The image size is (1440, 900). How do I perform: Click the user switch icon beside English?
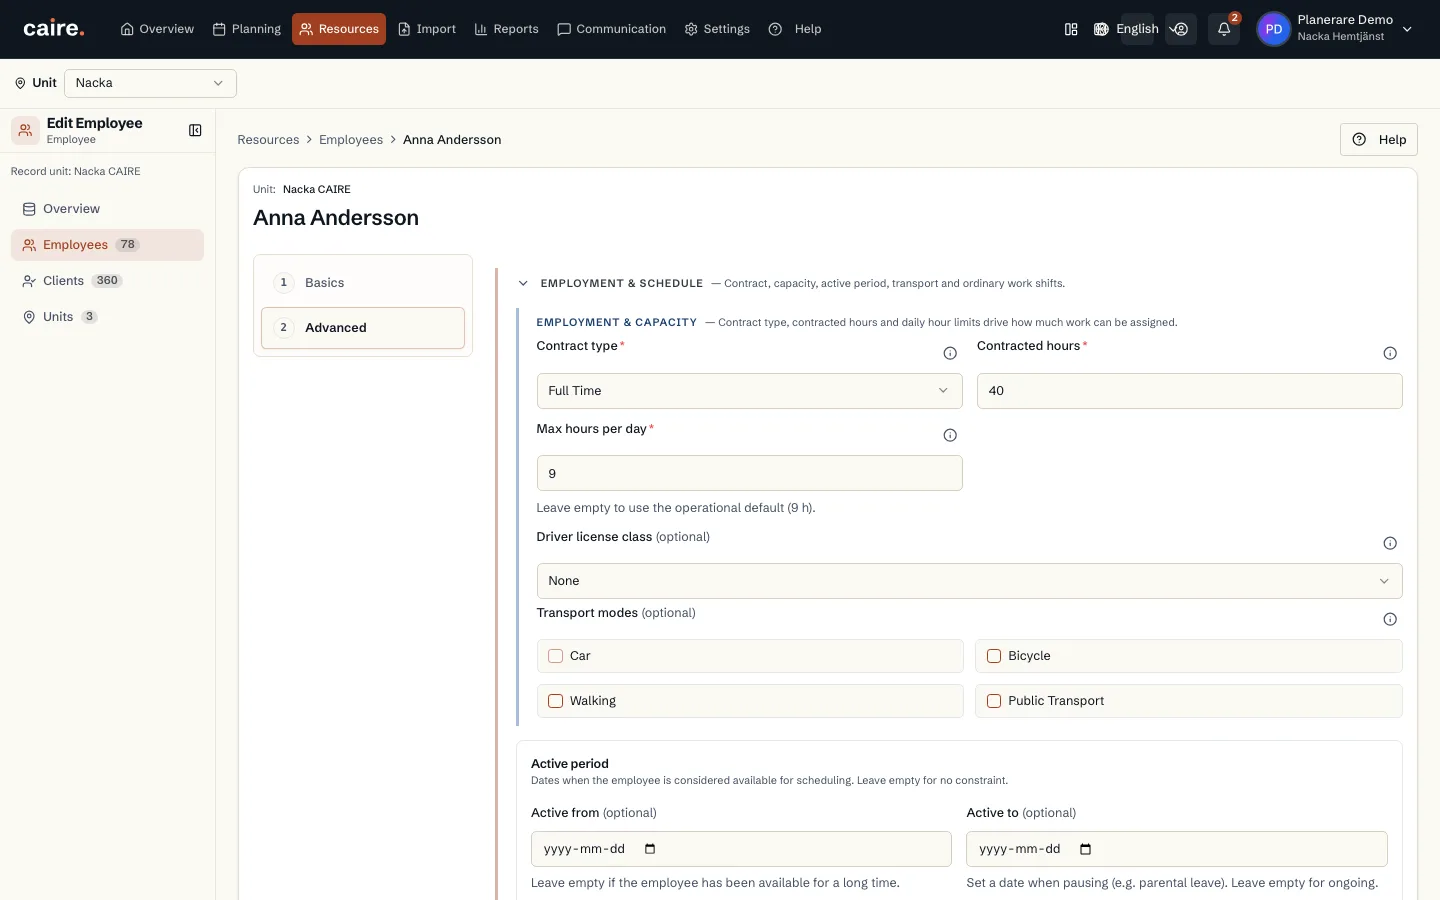click(1181, 29)
